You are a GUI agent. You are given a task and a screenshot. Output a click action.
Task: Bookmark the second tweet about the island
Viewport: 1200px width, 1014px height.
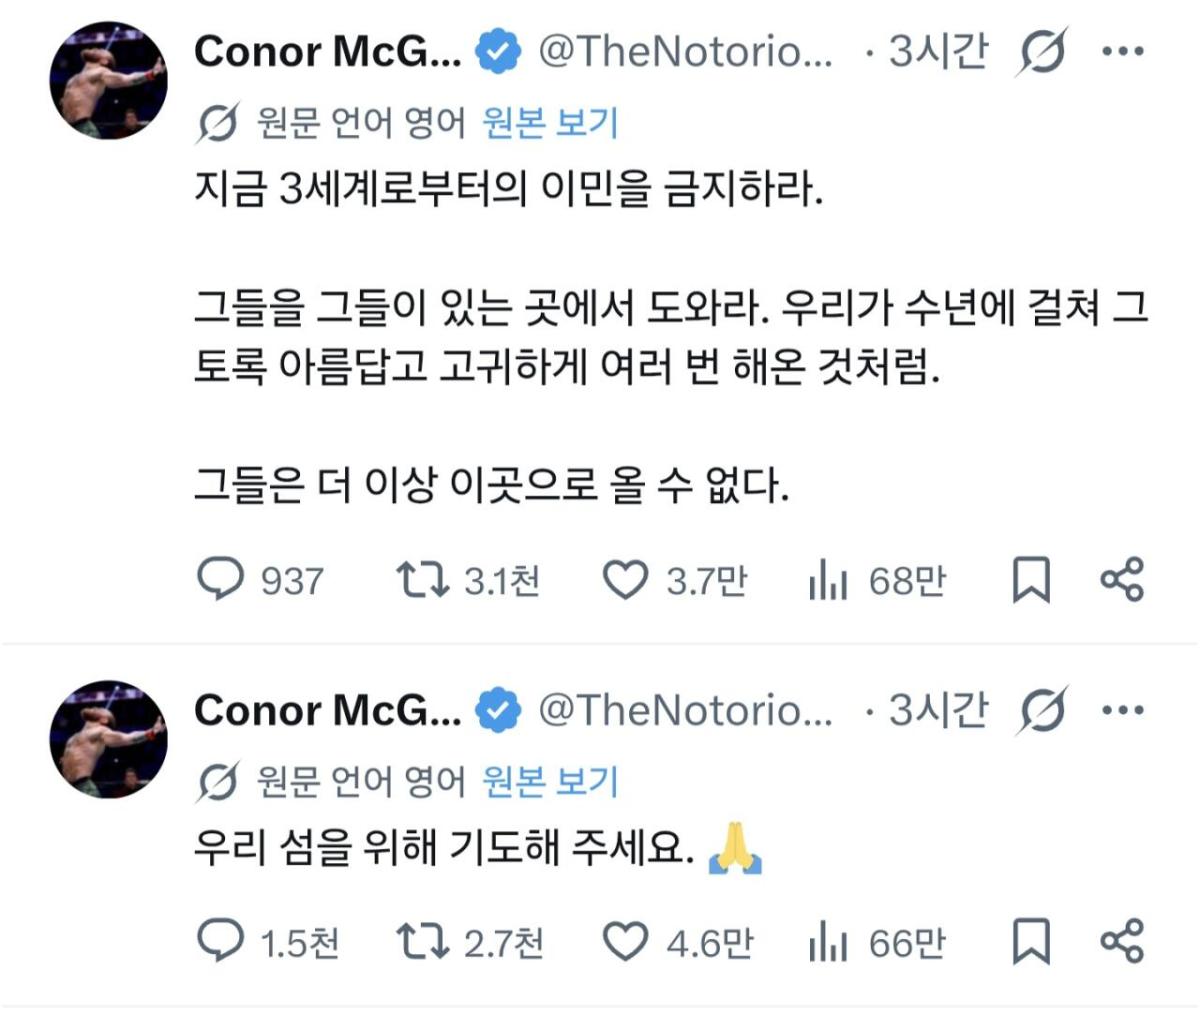click(1031, 941)
